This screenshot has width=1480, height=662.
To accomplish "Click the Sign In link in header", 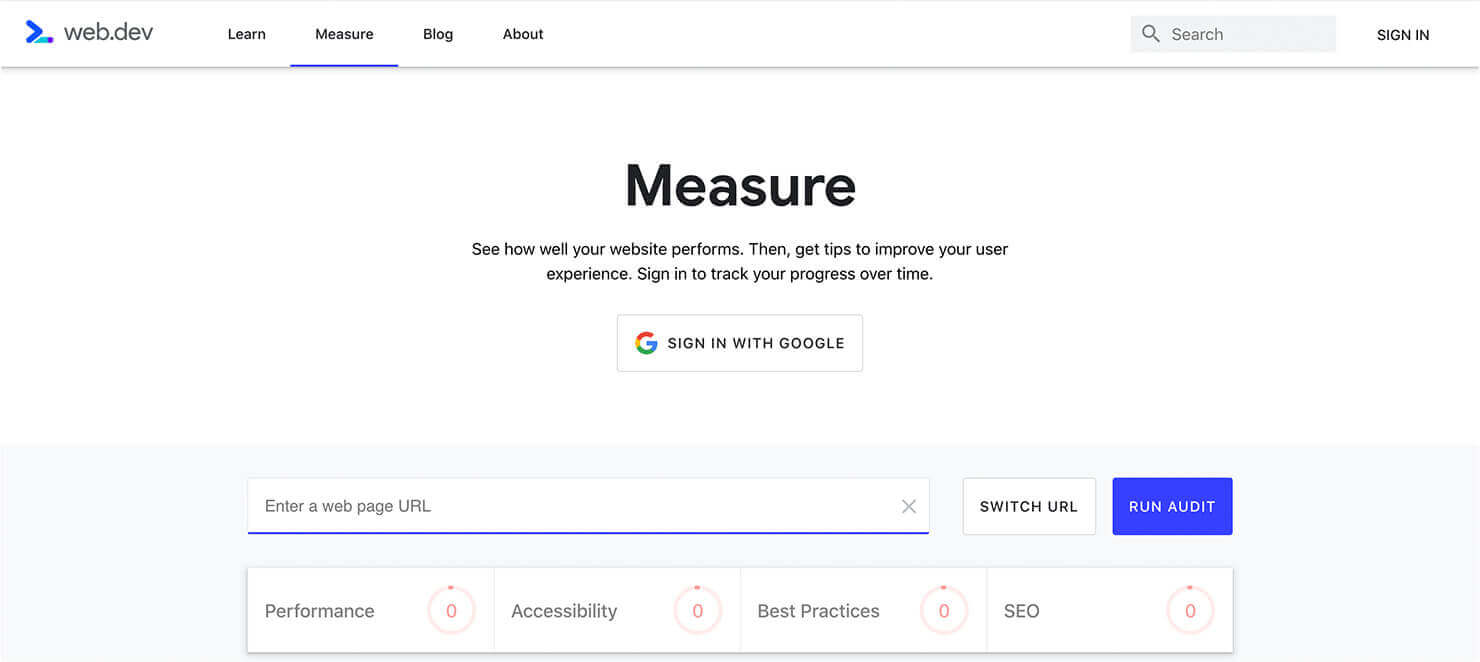I will click(x=1403, y=35).
